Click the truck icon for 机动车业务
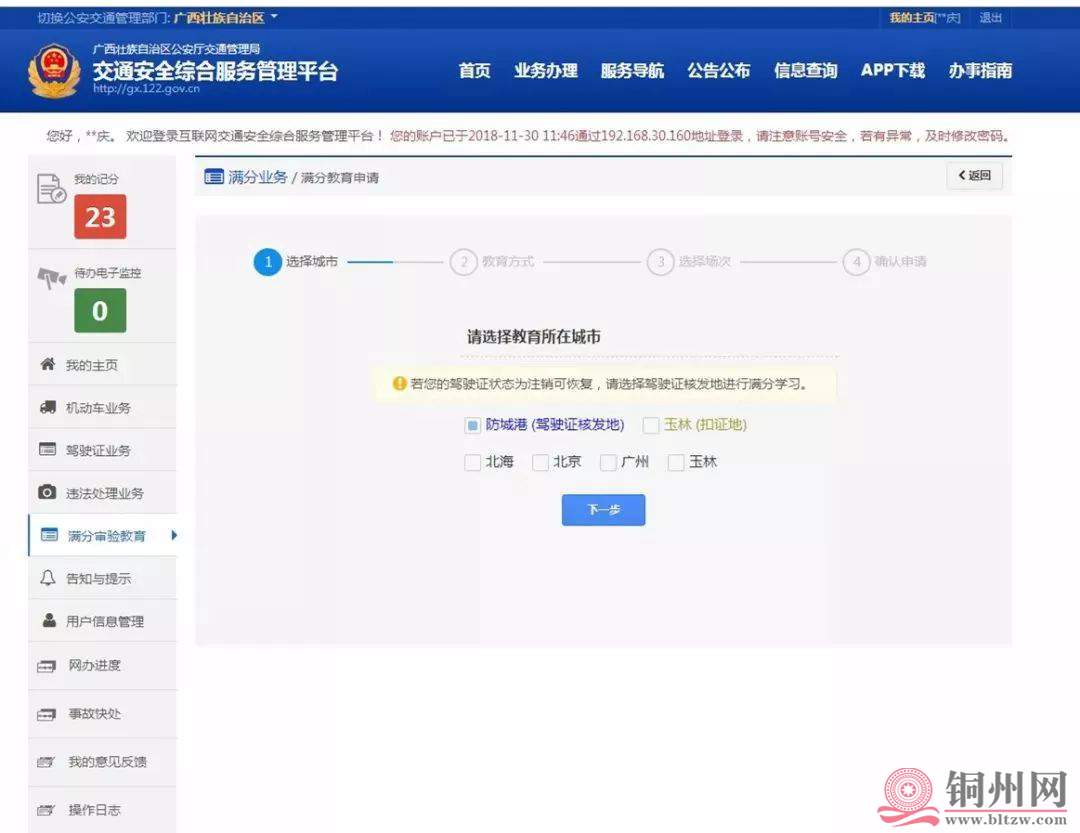 (x=48, y=407)
